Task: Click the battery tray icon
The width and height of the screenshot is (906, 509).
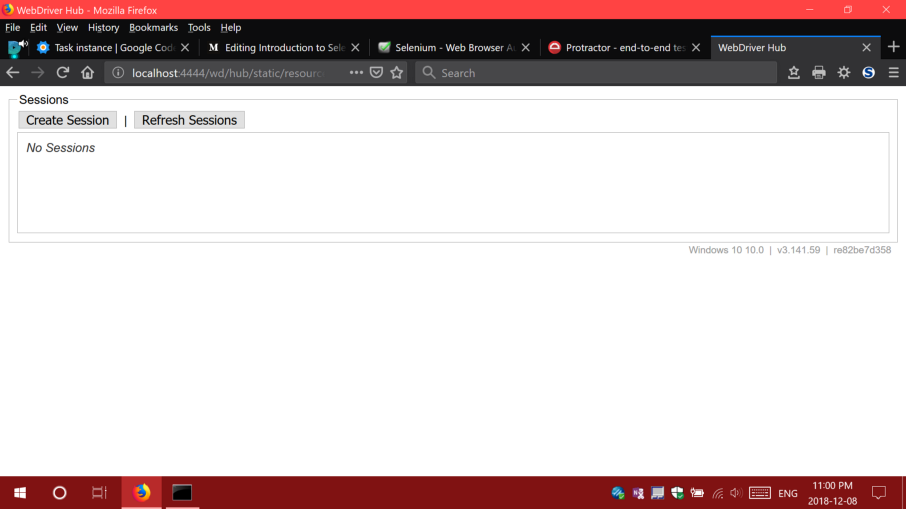Action: coord(697,493)
